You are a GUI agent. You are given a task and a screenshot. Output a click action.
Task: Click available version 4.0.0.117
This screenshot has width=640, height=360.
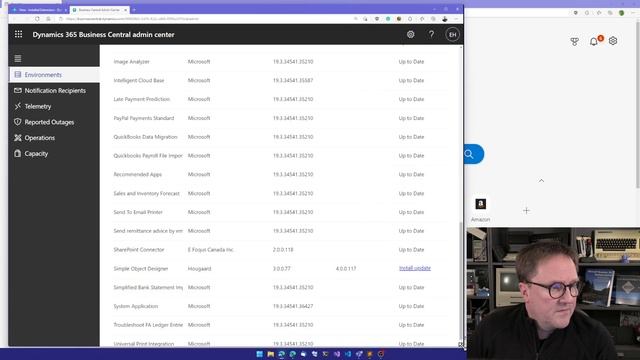346,269
